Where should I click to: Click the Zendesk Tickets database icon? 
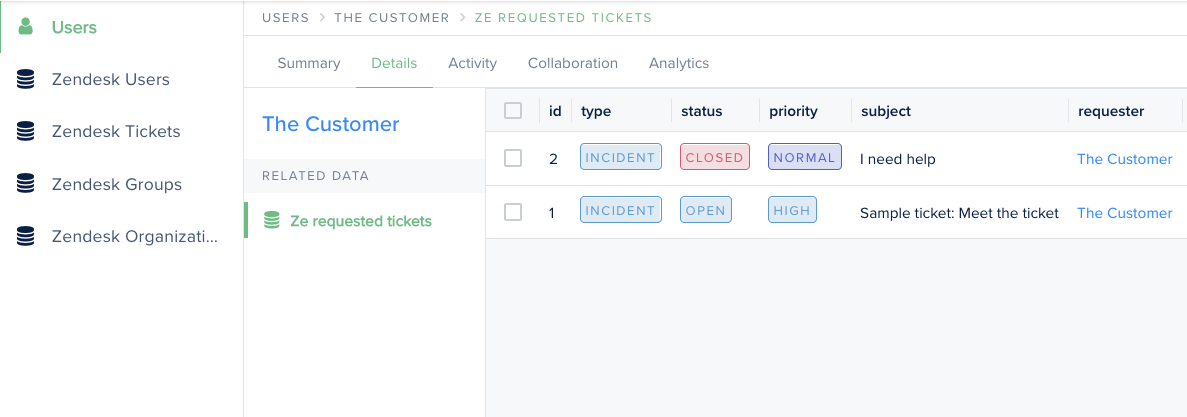(x=26, y=132)
